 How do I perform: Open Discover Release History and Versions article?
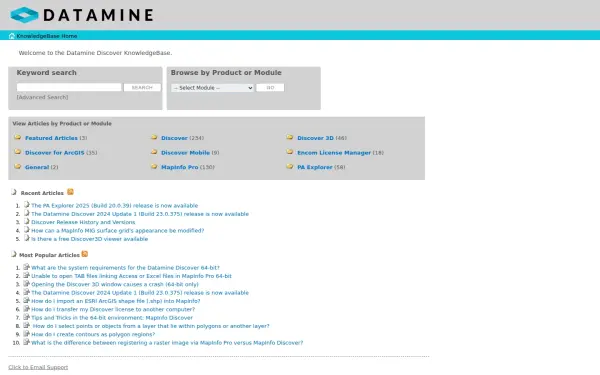[x=83, y=222]
